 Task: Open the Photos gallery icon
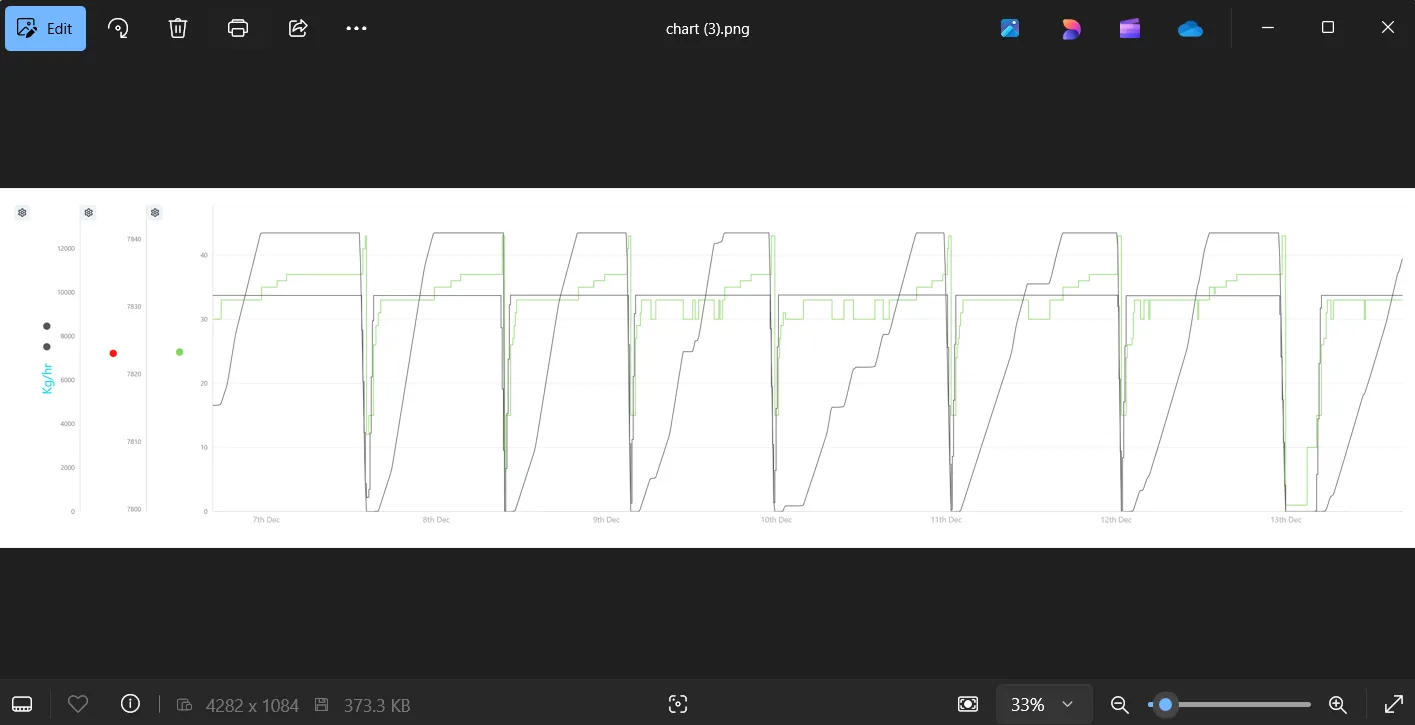1010,28
